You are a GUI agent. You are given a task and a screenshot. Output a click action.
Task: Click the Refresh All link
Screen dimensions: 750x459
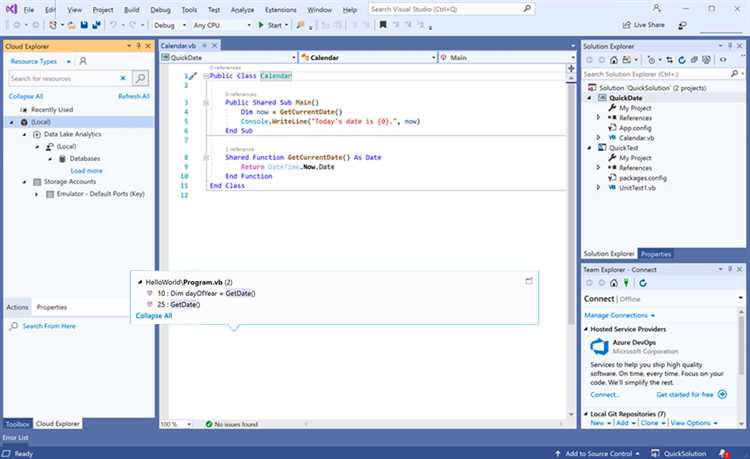pyautogui.click(x=133, y=97)
